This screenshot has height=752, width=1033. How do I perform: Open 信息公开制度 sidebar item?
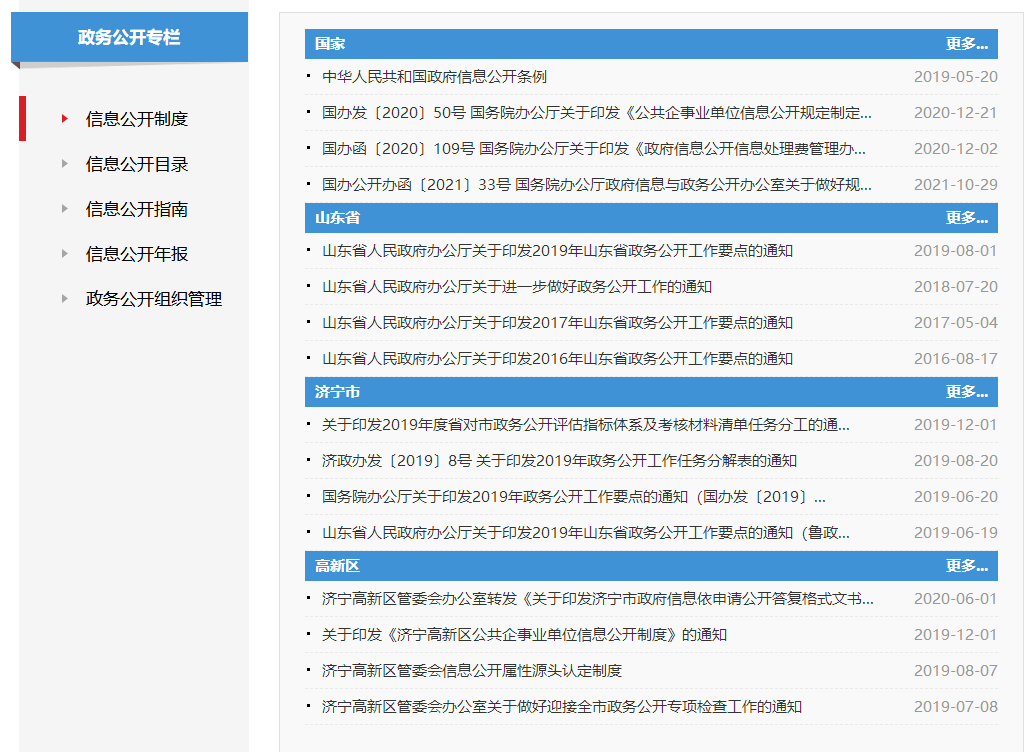[137, 119]
